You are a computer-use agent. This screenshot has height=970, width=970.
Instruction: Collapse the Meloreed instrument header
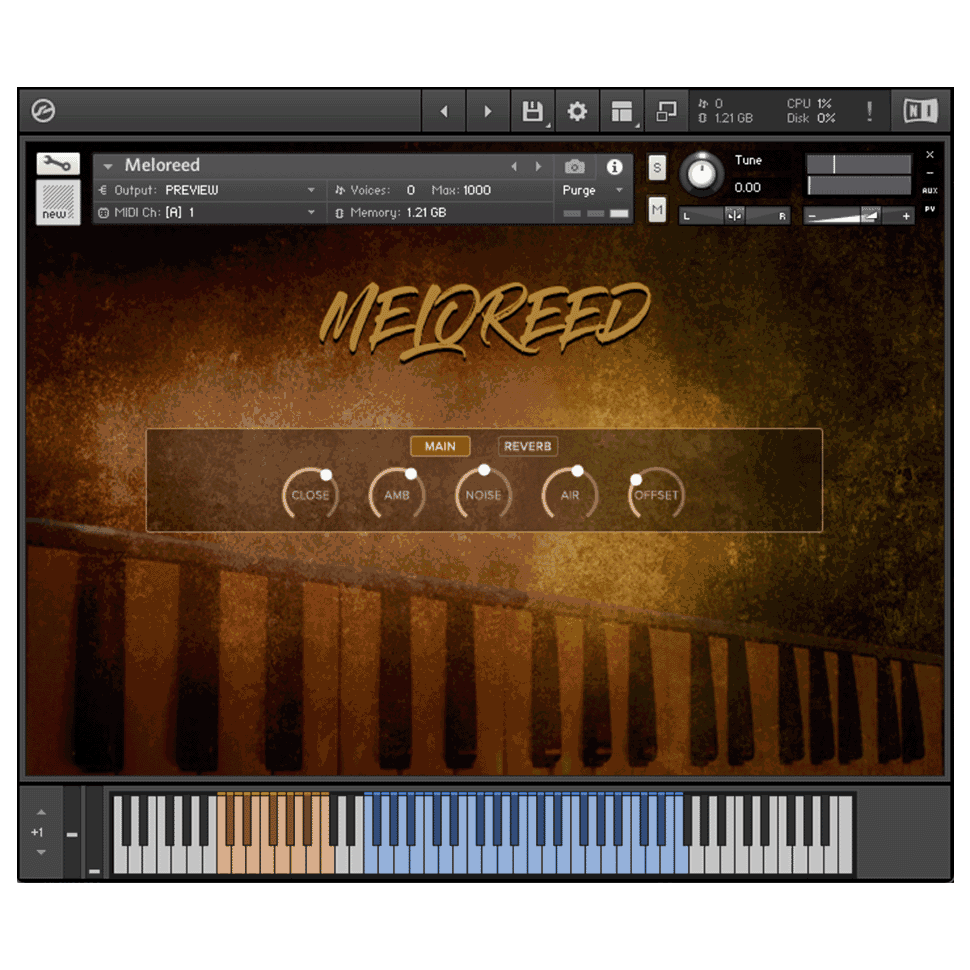[107, 164]
